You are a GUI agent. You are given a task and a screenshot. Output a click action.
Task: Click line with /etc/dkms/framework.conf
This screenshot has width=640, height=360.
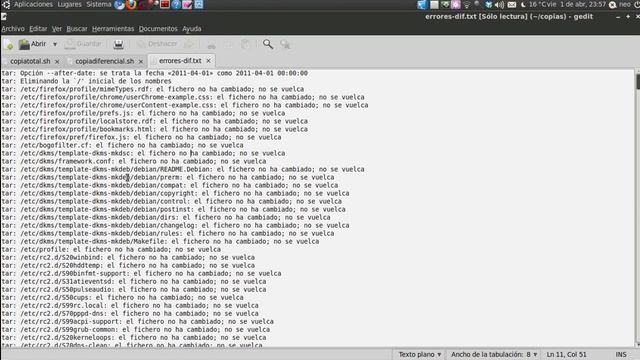[134, 161]
